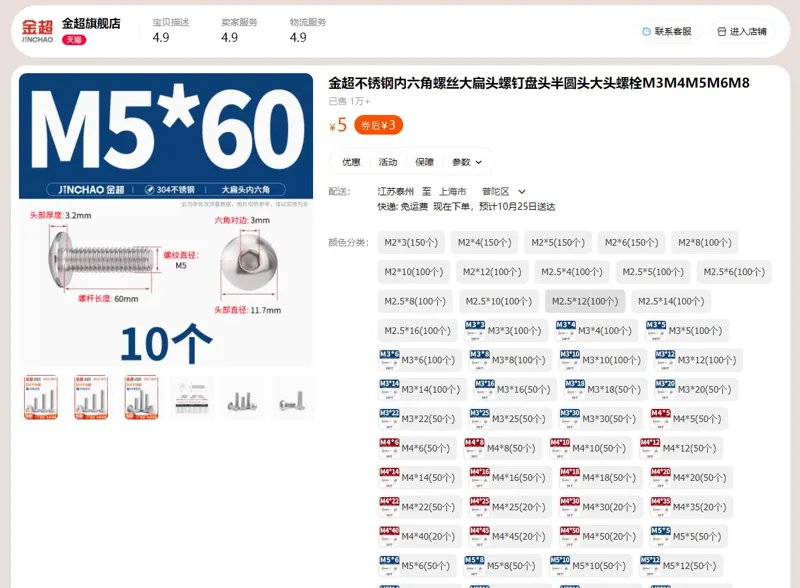This screenshot has width=800, height=588.
Task: Click the M3*12 option image icon
Action: 665,360
